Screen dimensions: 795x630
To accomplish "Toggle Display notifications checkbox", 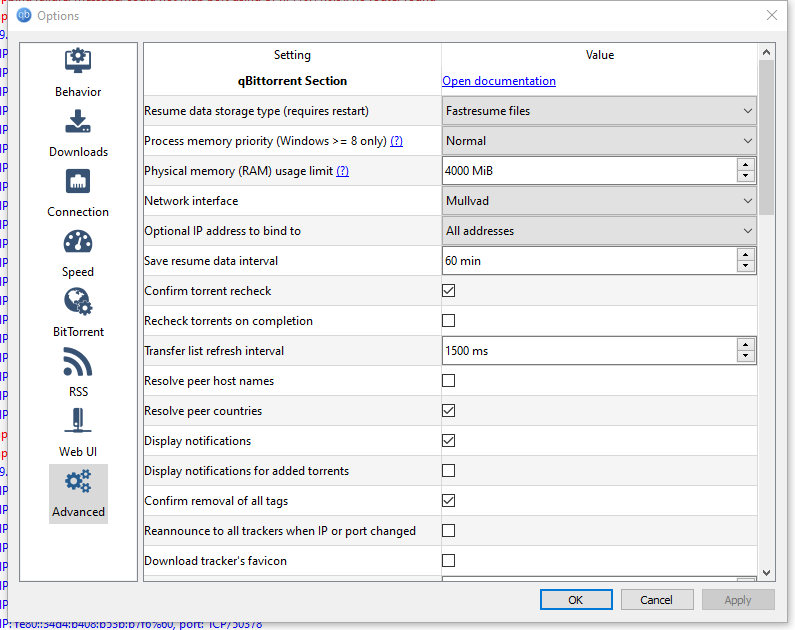I will (448, 440).
